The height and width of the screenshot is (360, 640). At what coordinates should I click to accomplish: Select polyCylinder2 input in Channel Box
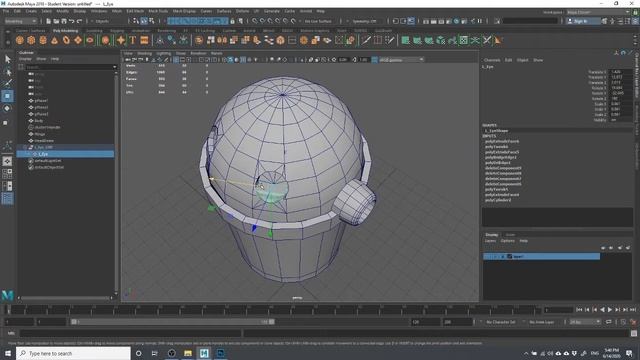(498, 200)
